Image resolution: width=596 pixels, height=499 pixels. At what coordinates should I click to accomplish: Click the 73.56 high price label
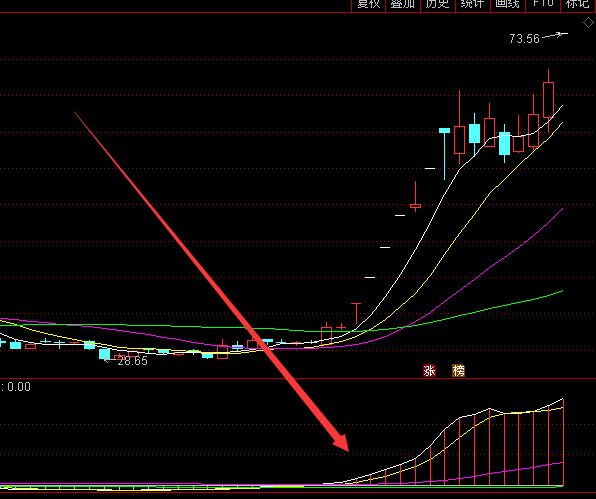coord(524,38)
